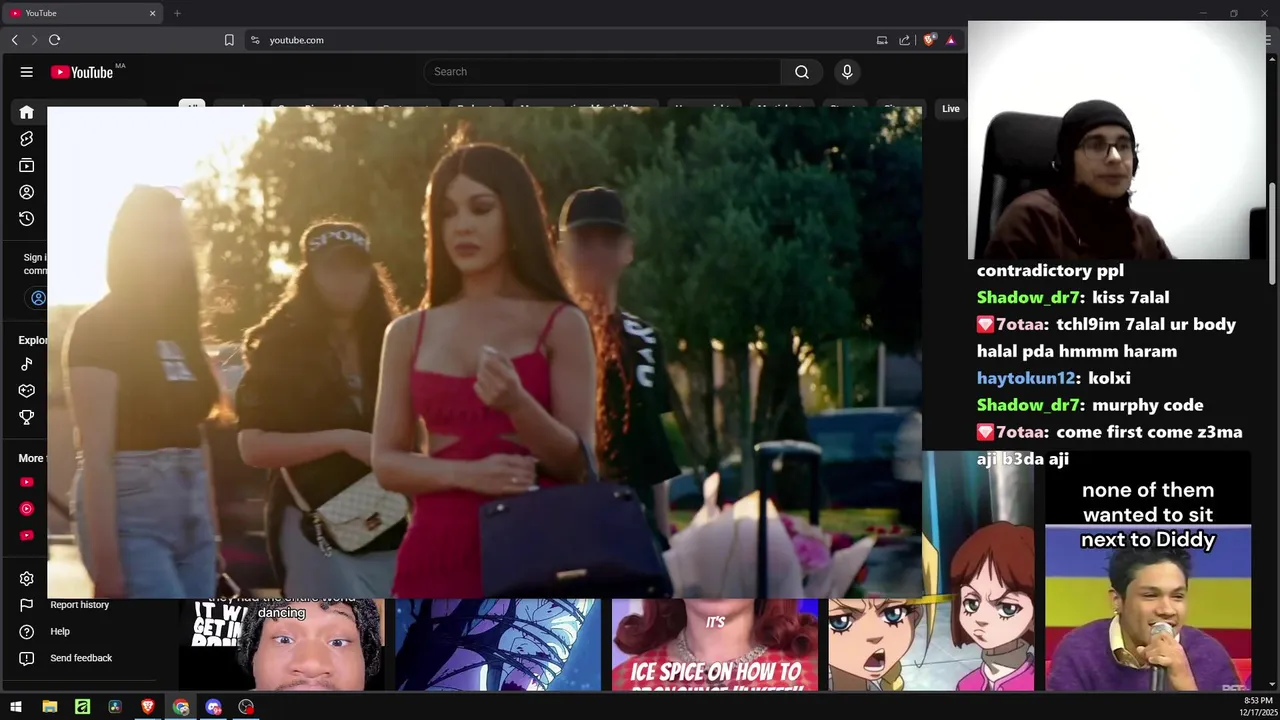
Task: Open the Brave Shields lion icon
Action: click(929, 40)
